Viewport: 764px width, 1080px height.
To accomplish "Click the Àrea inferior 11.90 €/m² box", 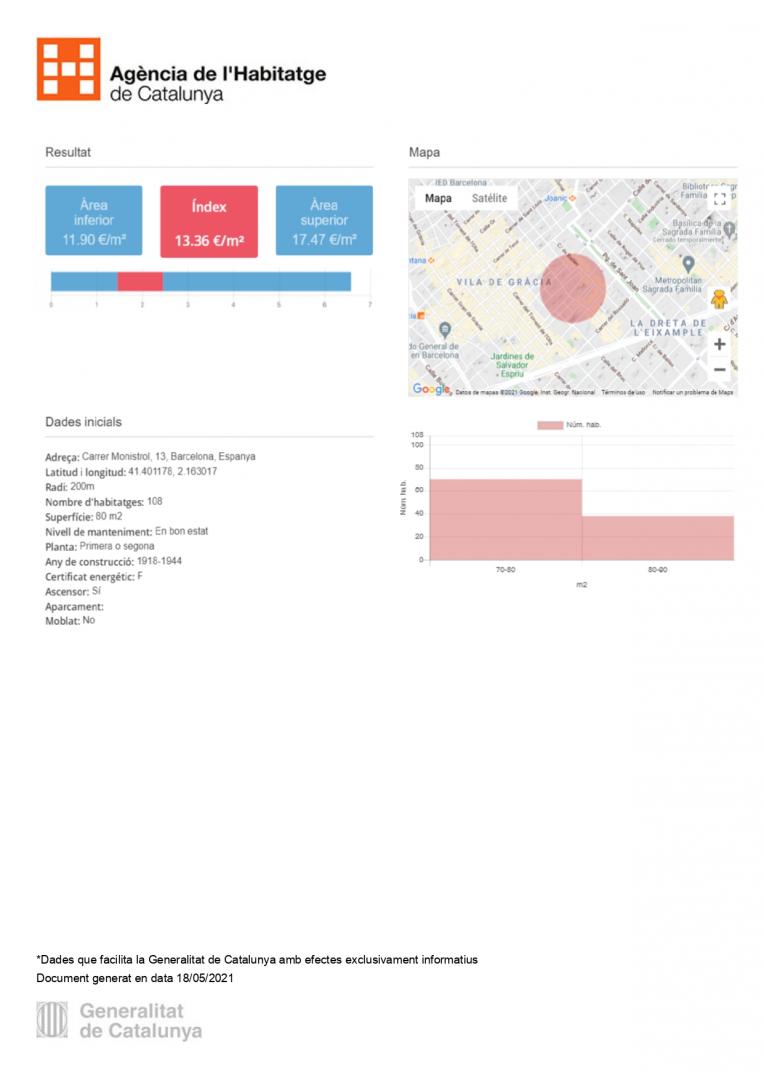I will [94, 221].
